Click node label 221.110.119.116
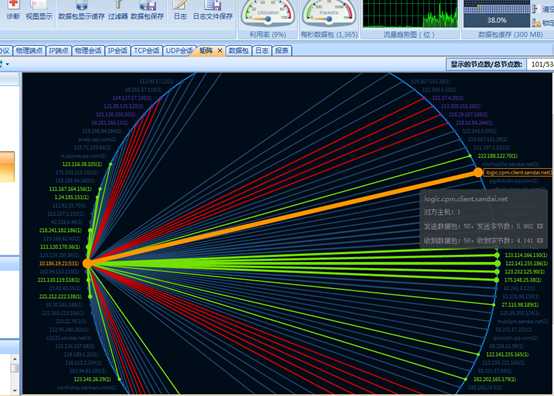 pyautogui.click(x=59, y=280)
